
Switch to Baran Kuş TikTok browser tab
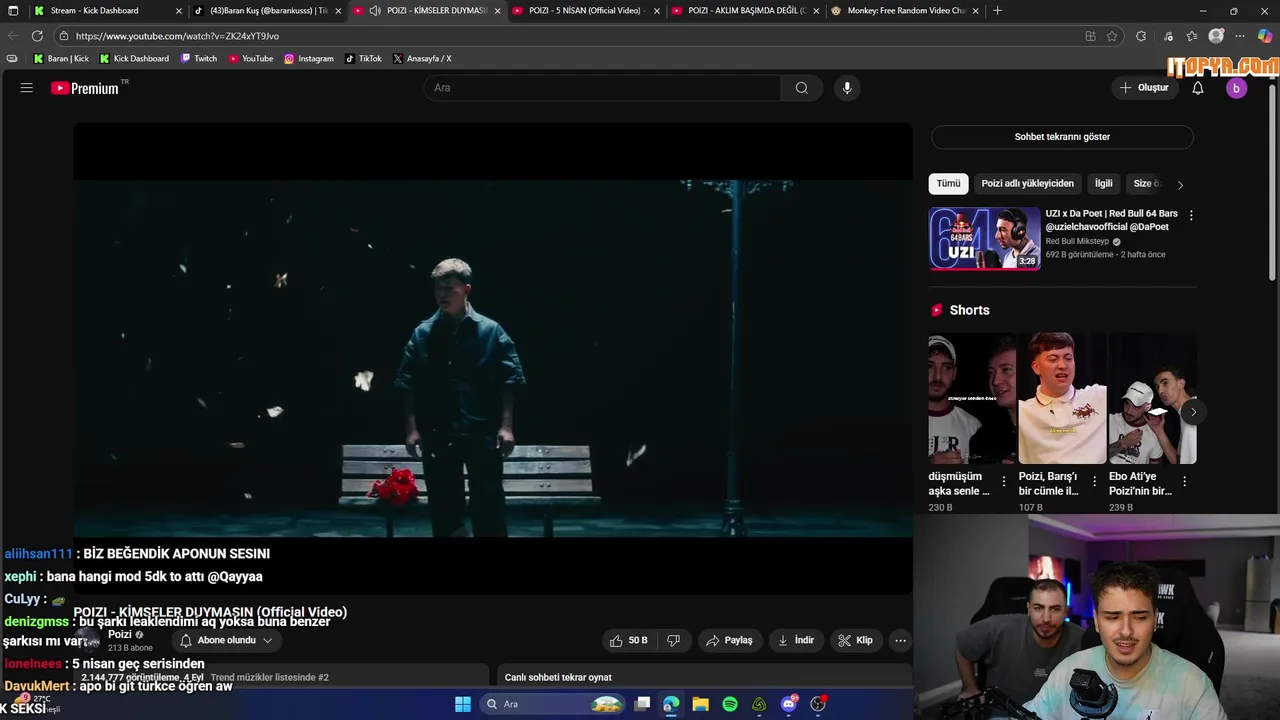coord(267,11)
